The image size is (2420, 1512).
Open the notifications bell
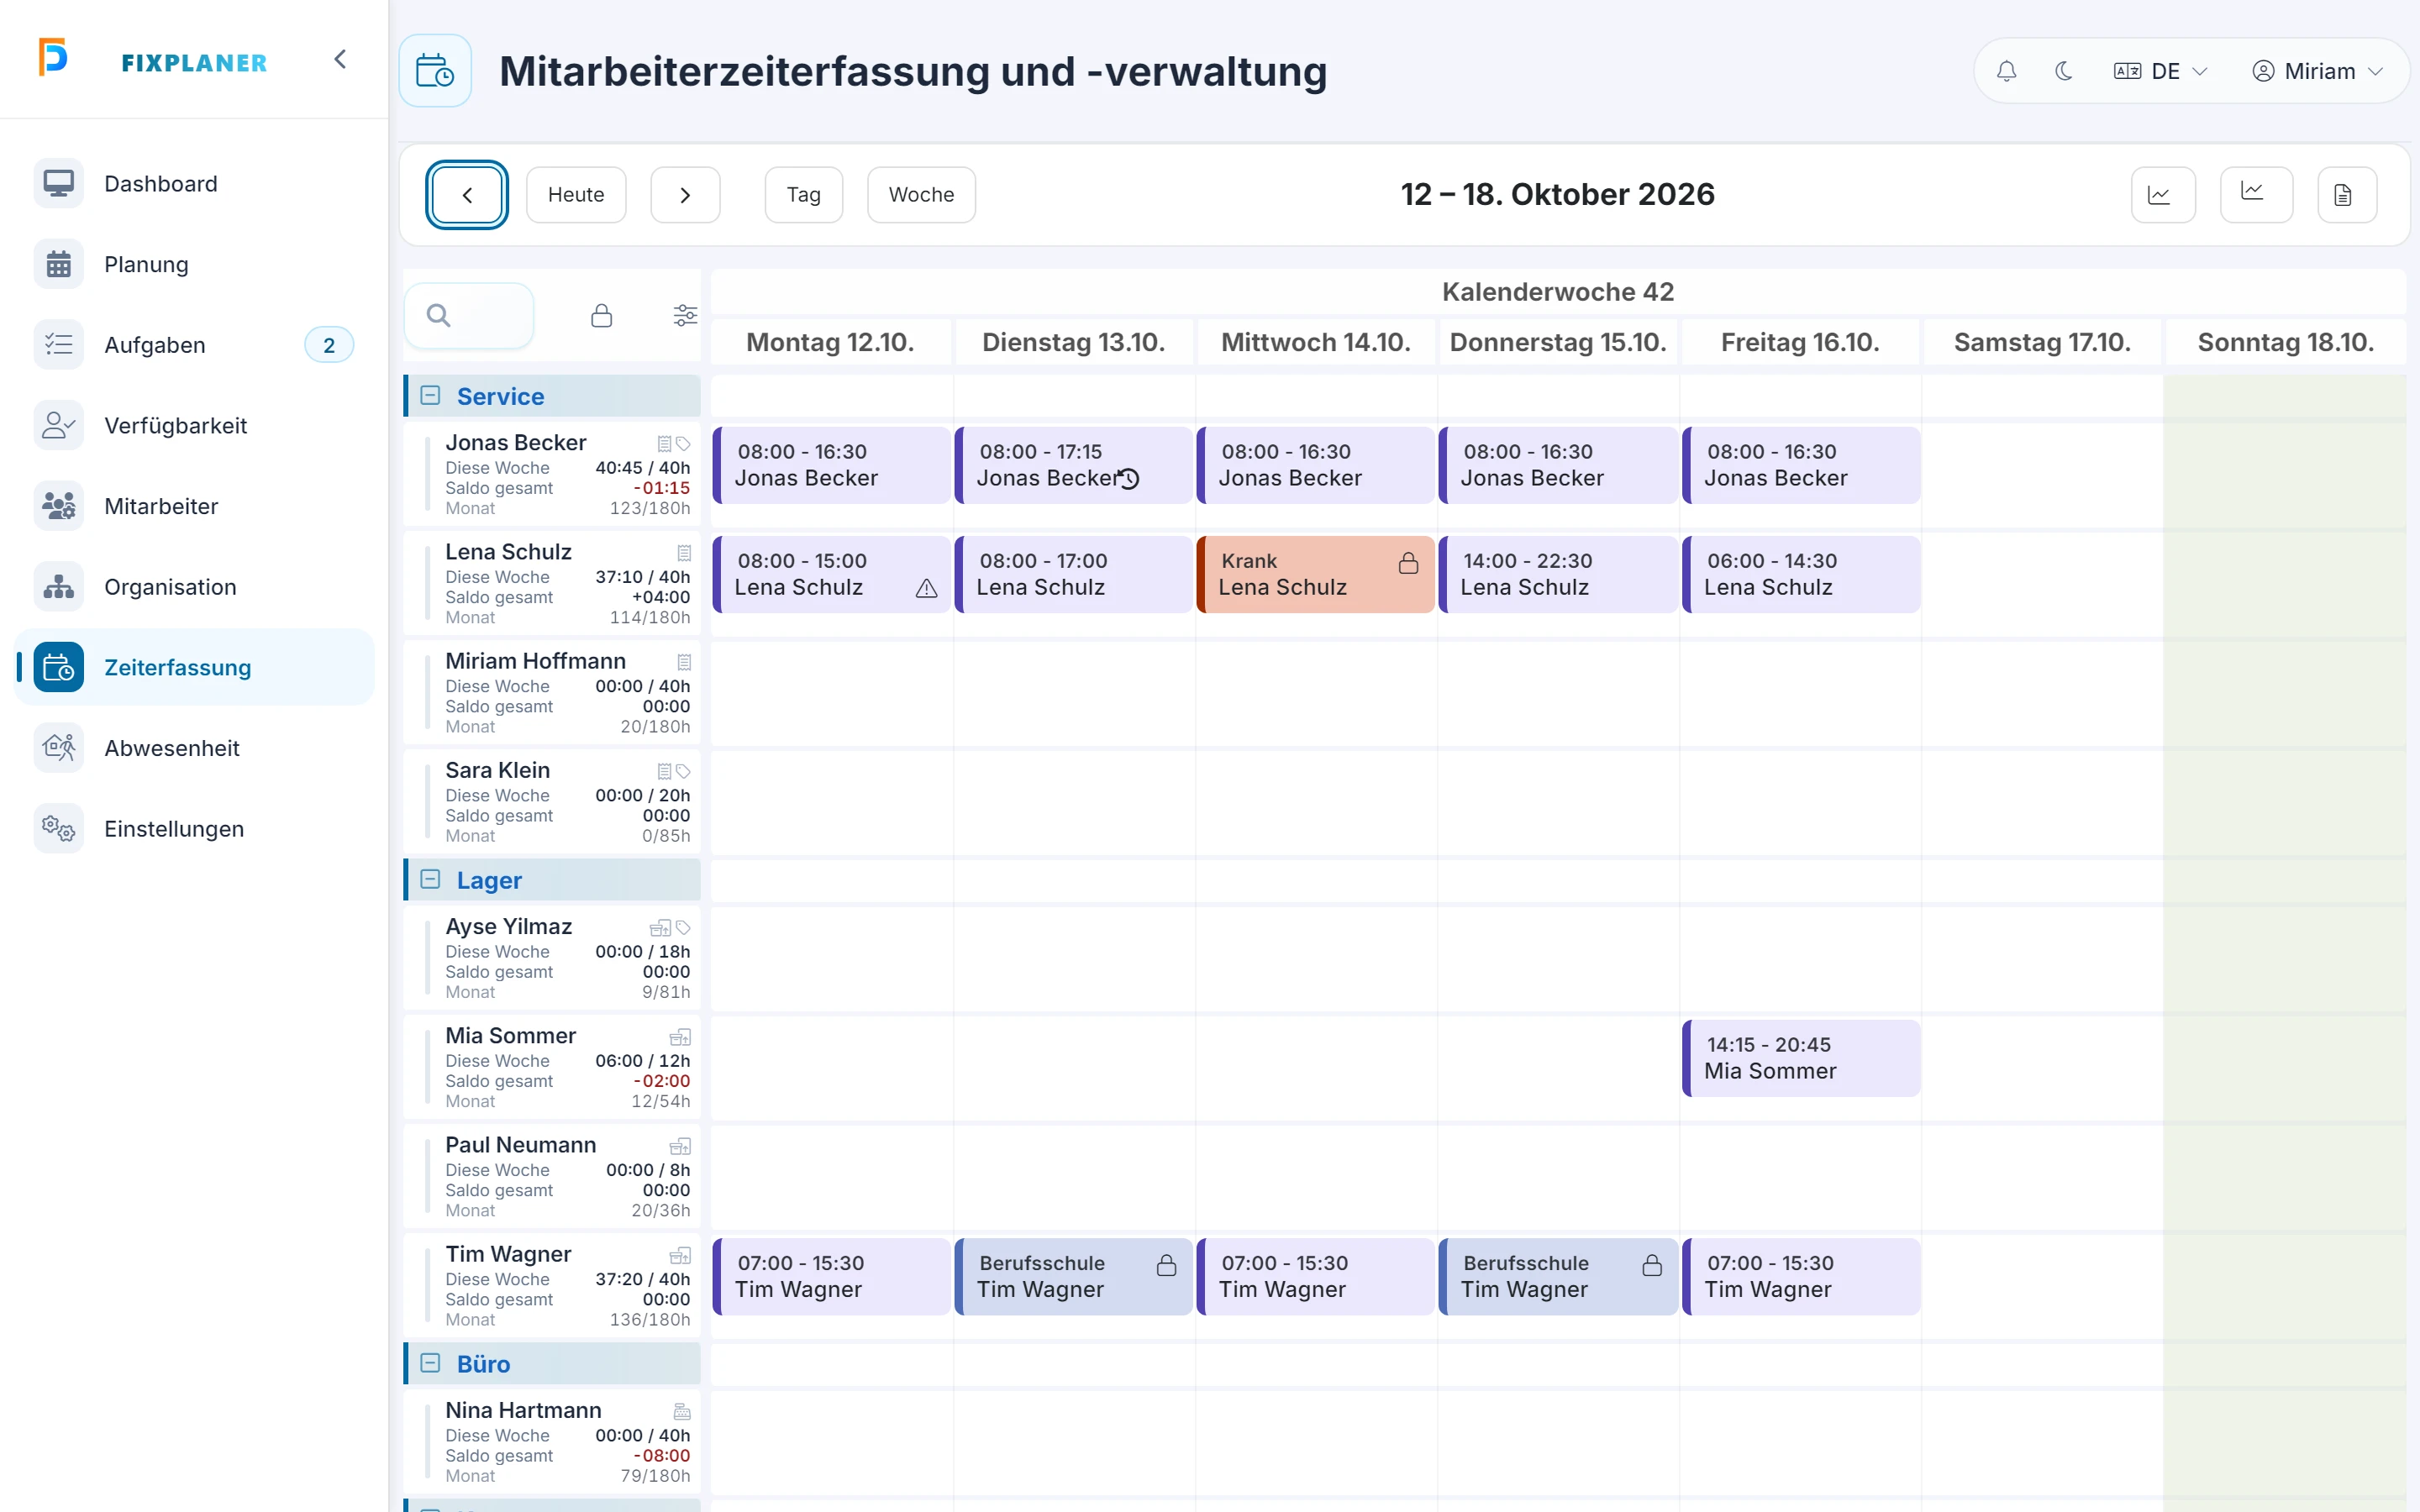click(2006, 71)
